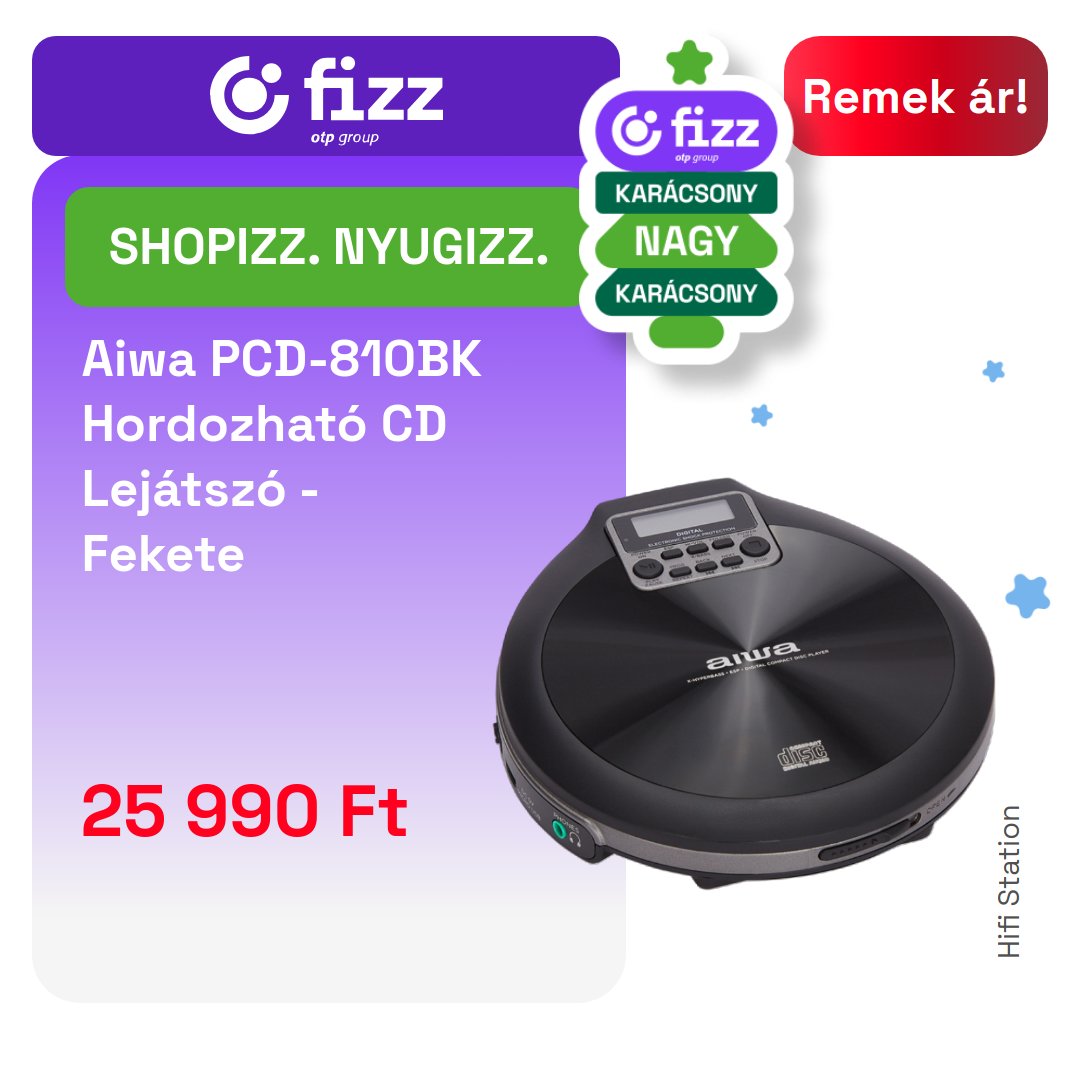The image size is (1080, 1080).
Task: Click the fizz otp group logo banner
Action: click(x=326, y=96)
